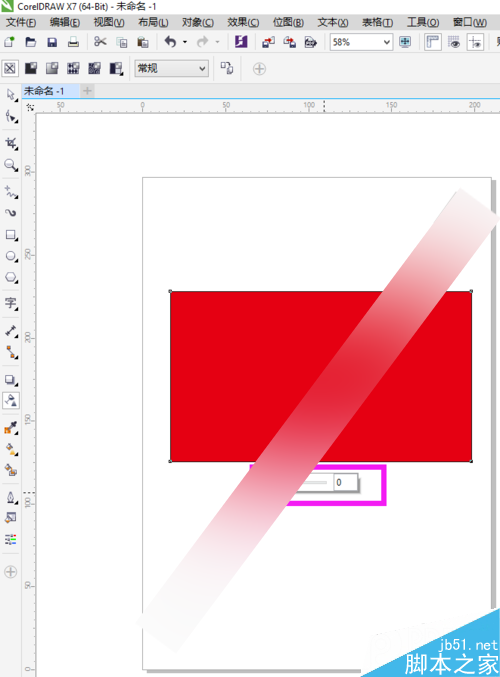Select the Transparency tool
This screenshot has height=677, width=500.
pos(11,401)
